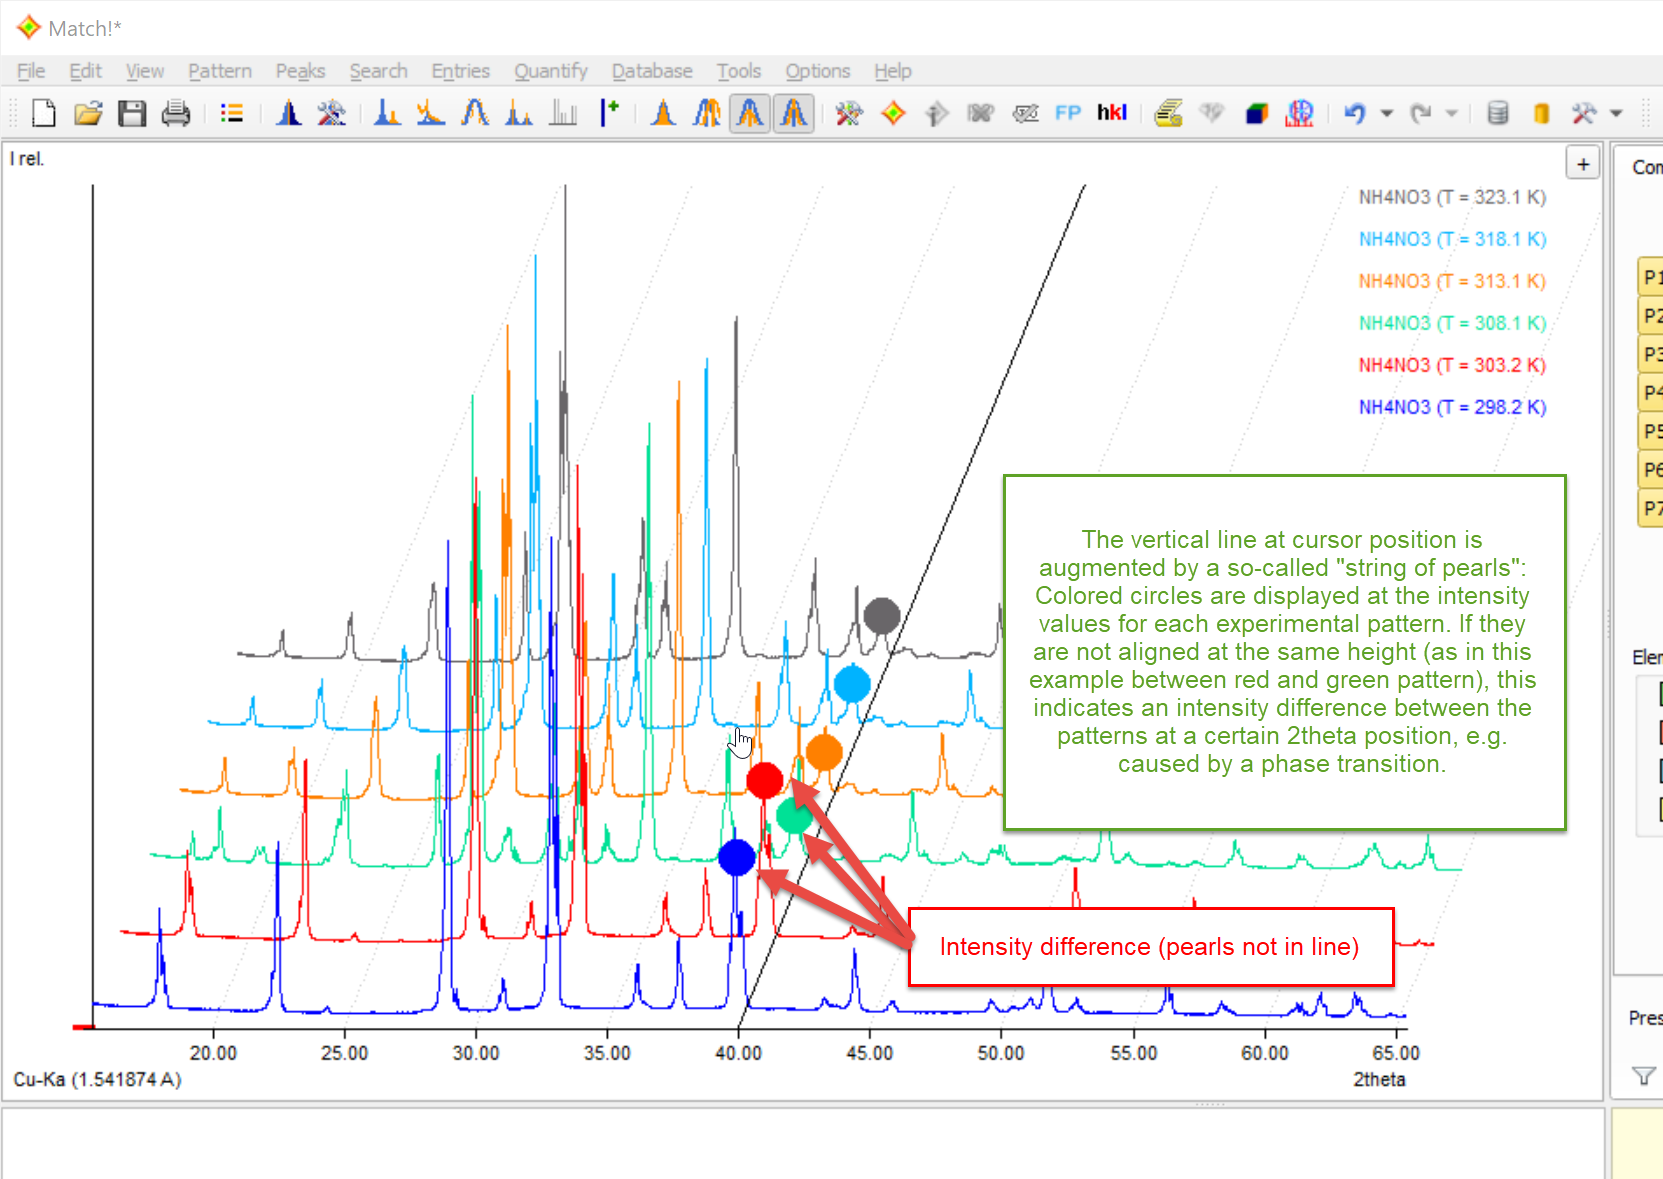
Task: Click the grey database cylinder icon
Action: click(1497, 113)
